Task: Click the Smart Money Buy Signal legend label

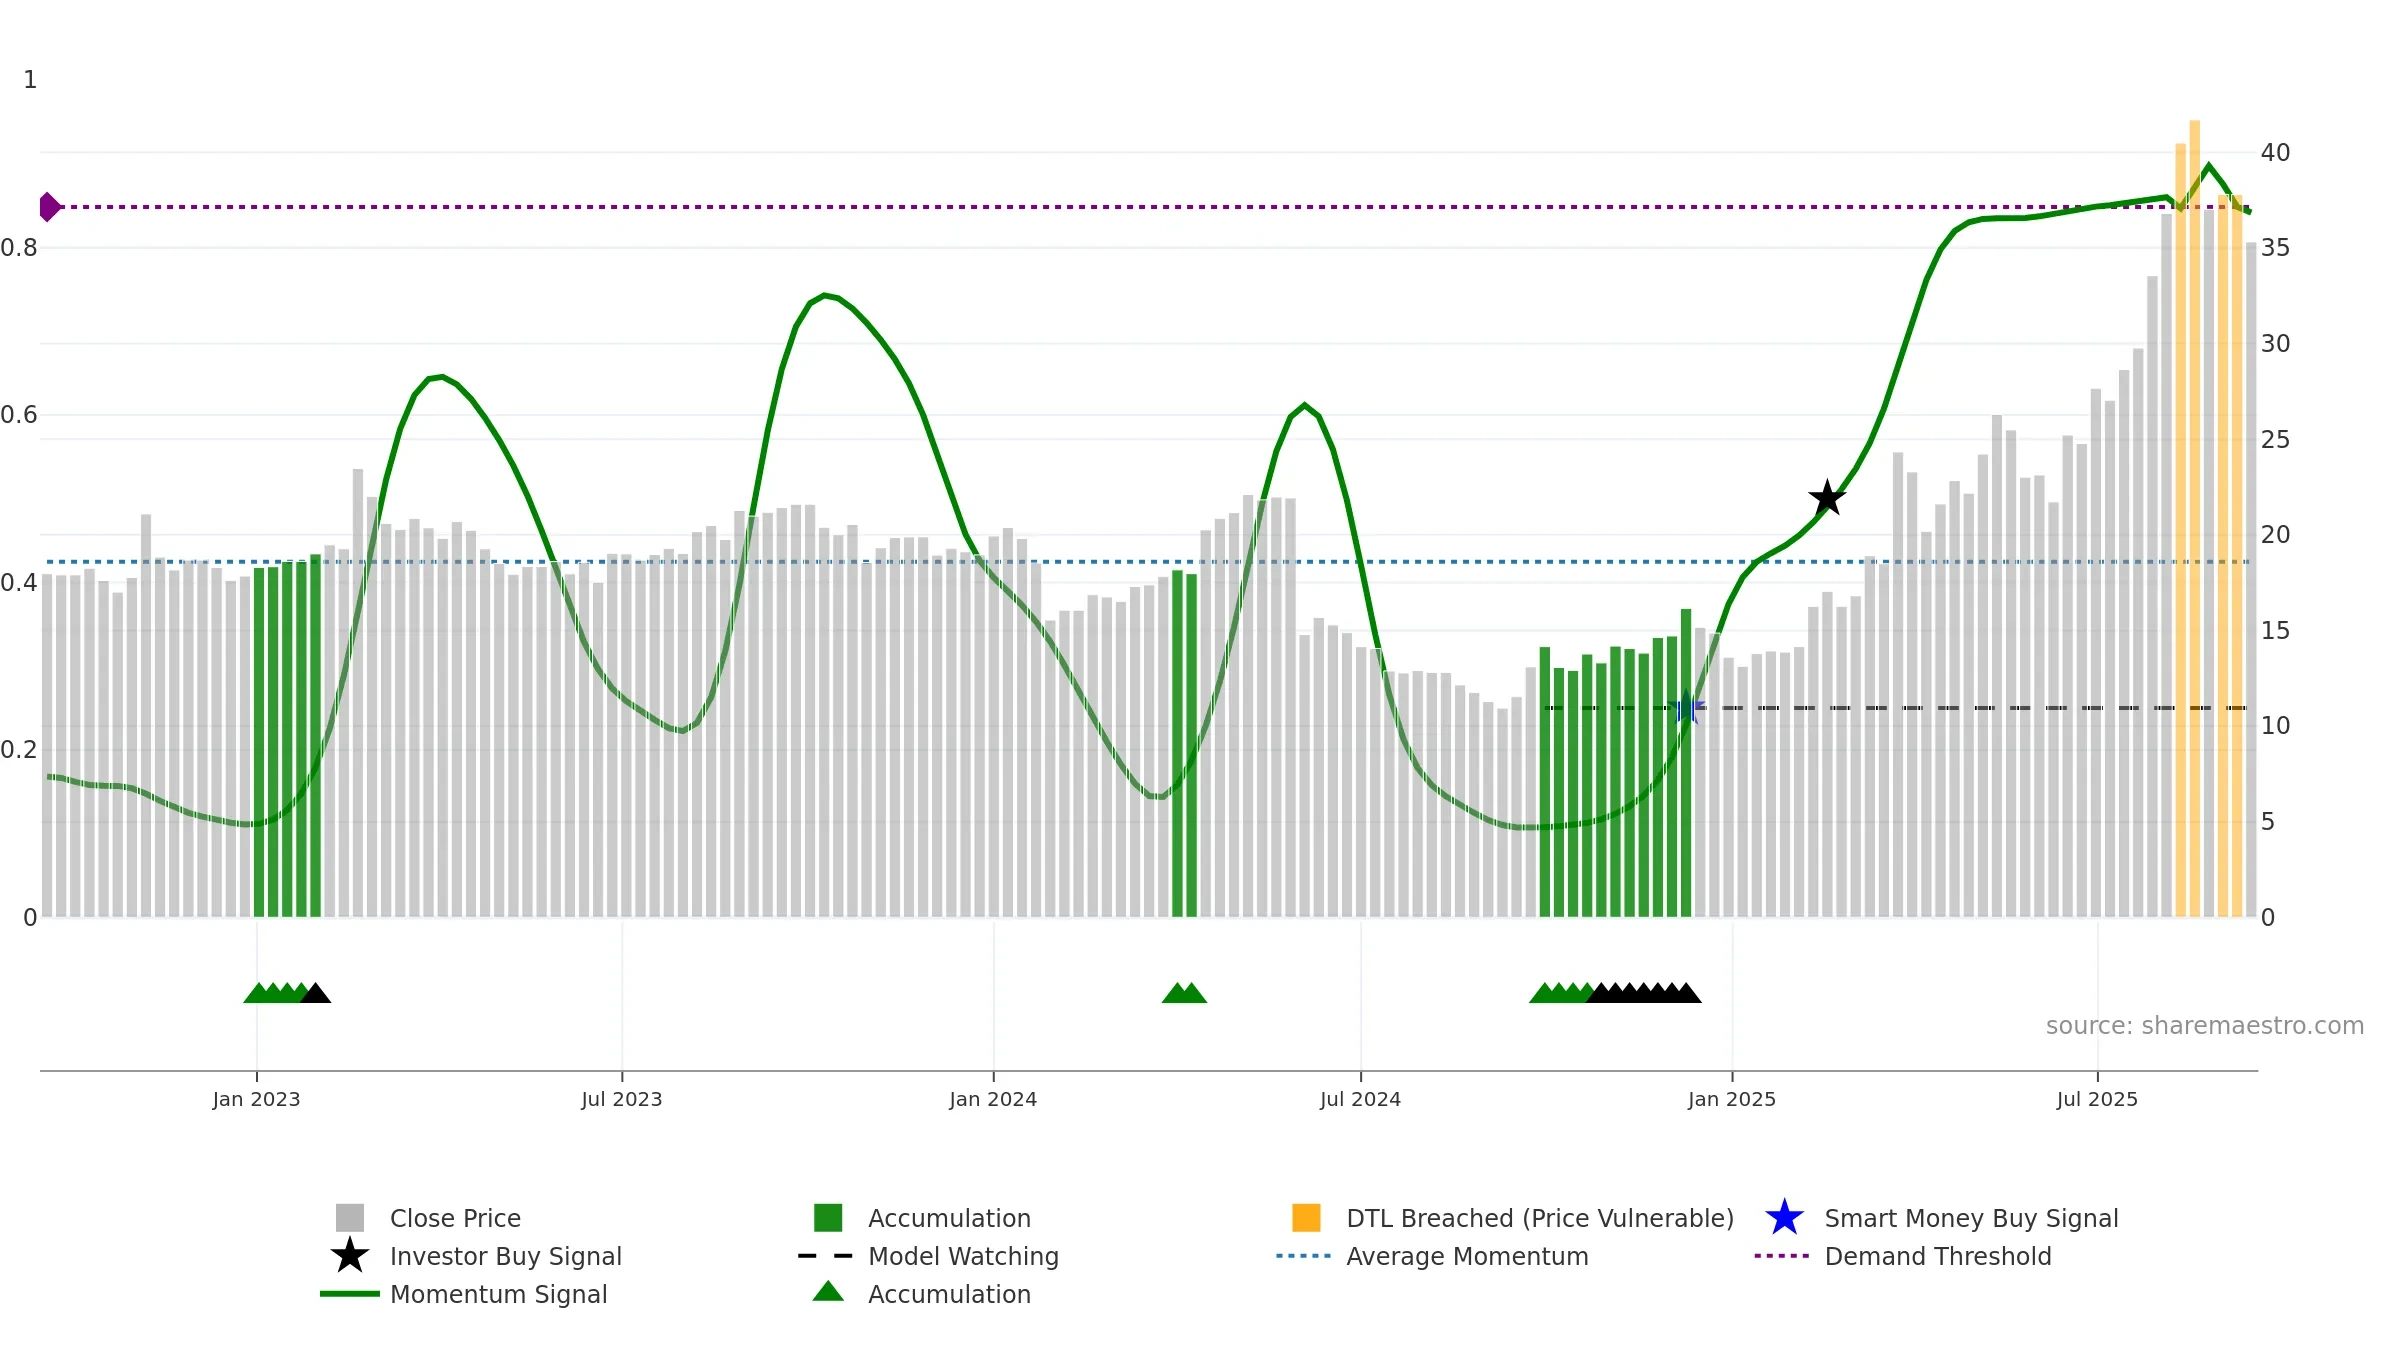Action: 1971,1218
